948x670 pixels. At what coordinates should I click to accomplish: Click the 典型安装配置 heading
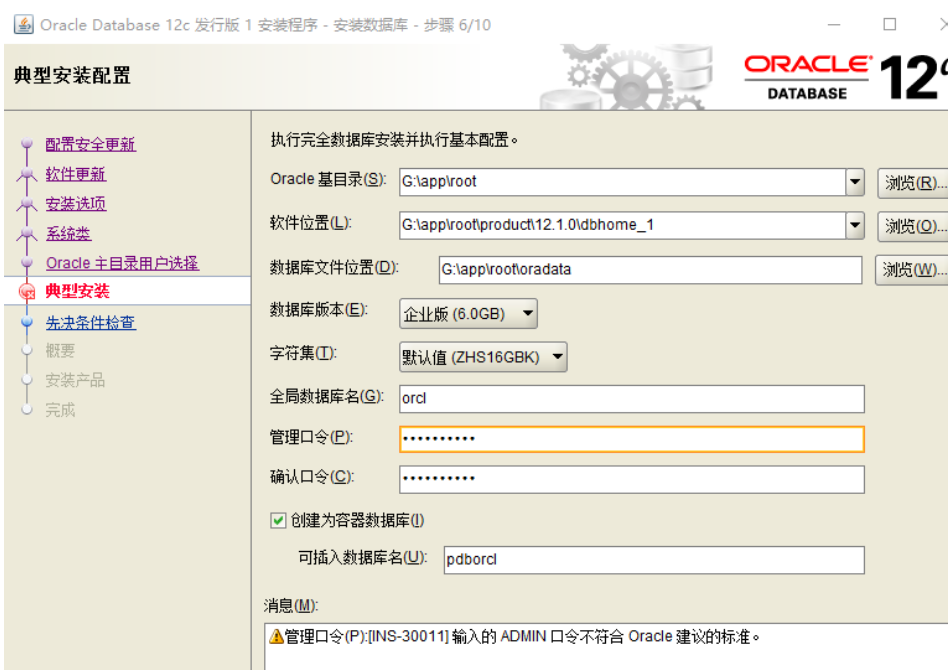click(x=73, y=76)
